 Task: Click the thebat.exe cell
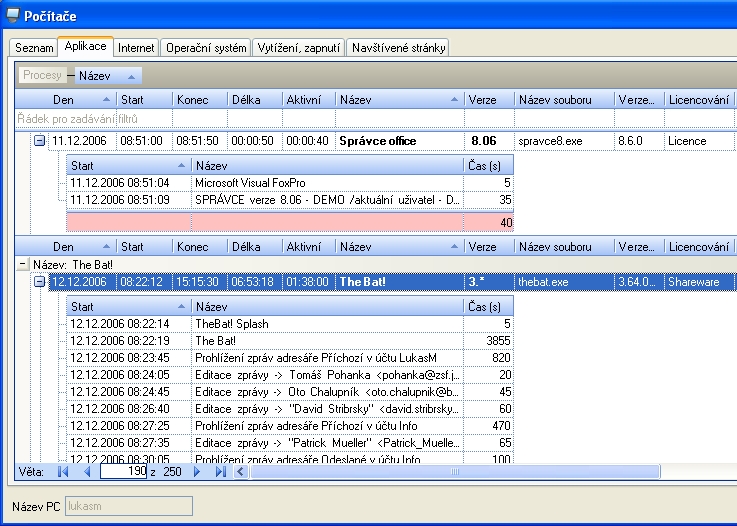[x=564, y=282]
